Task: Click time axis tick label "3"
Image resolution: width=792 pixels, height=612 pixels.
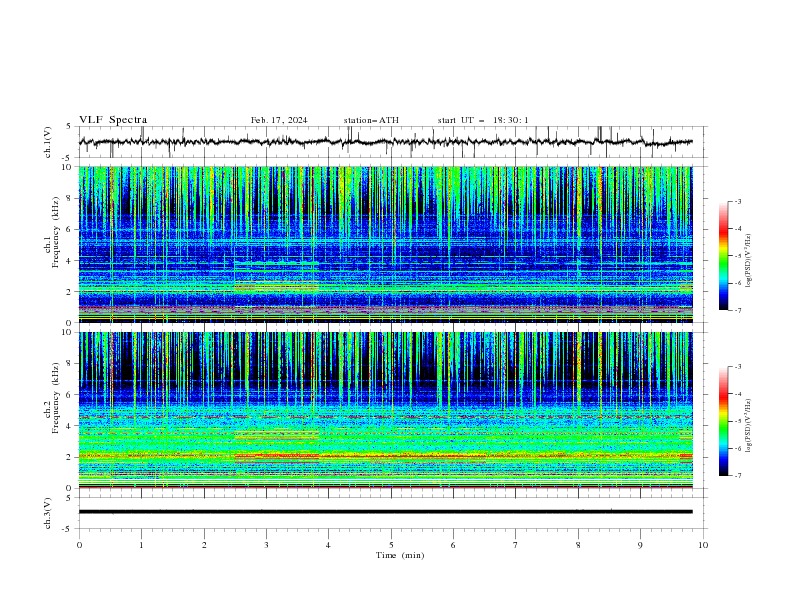Action: (266, 545)
